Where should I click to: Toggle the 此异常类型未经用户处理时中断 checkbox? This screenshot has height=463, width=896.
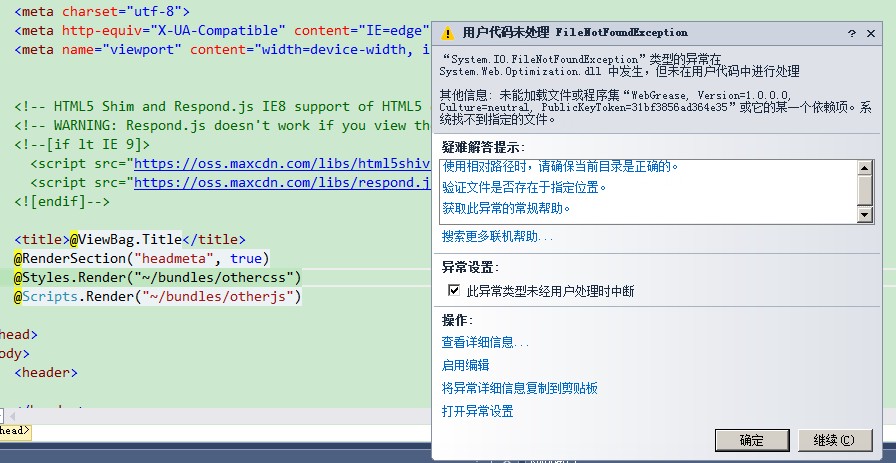click(x=454, y=291)
